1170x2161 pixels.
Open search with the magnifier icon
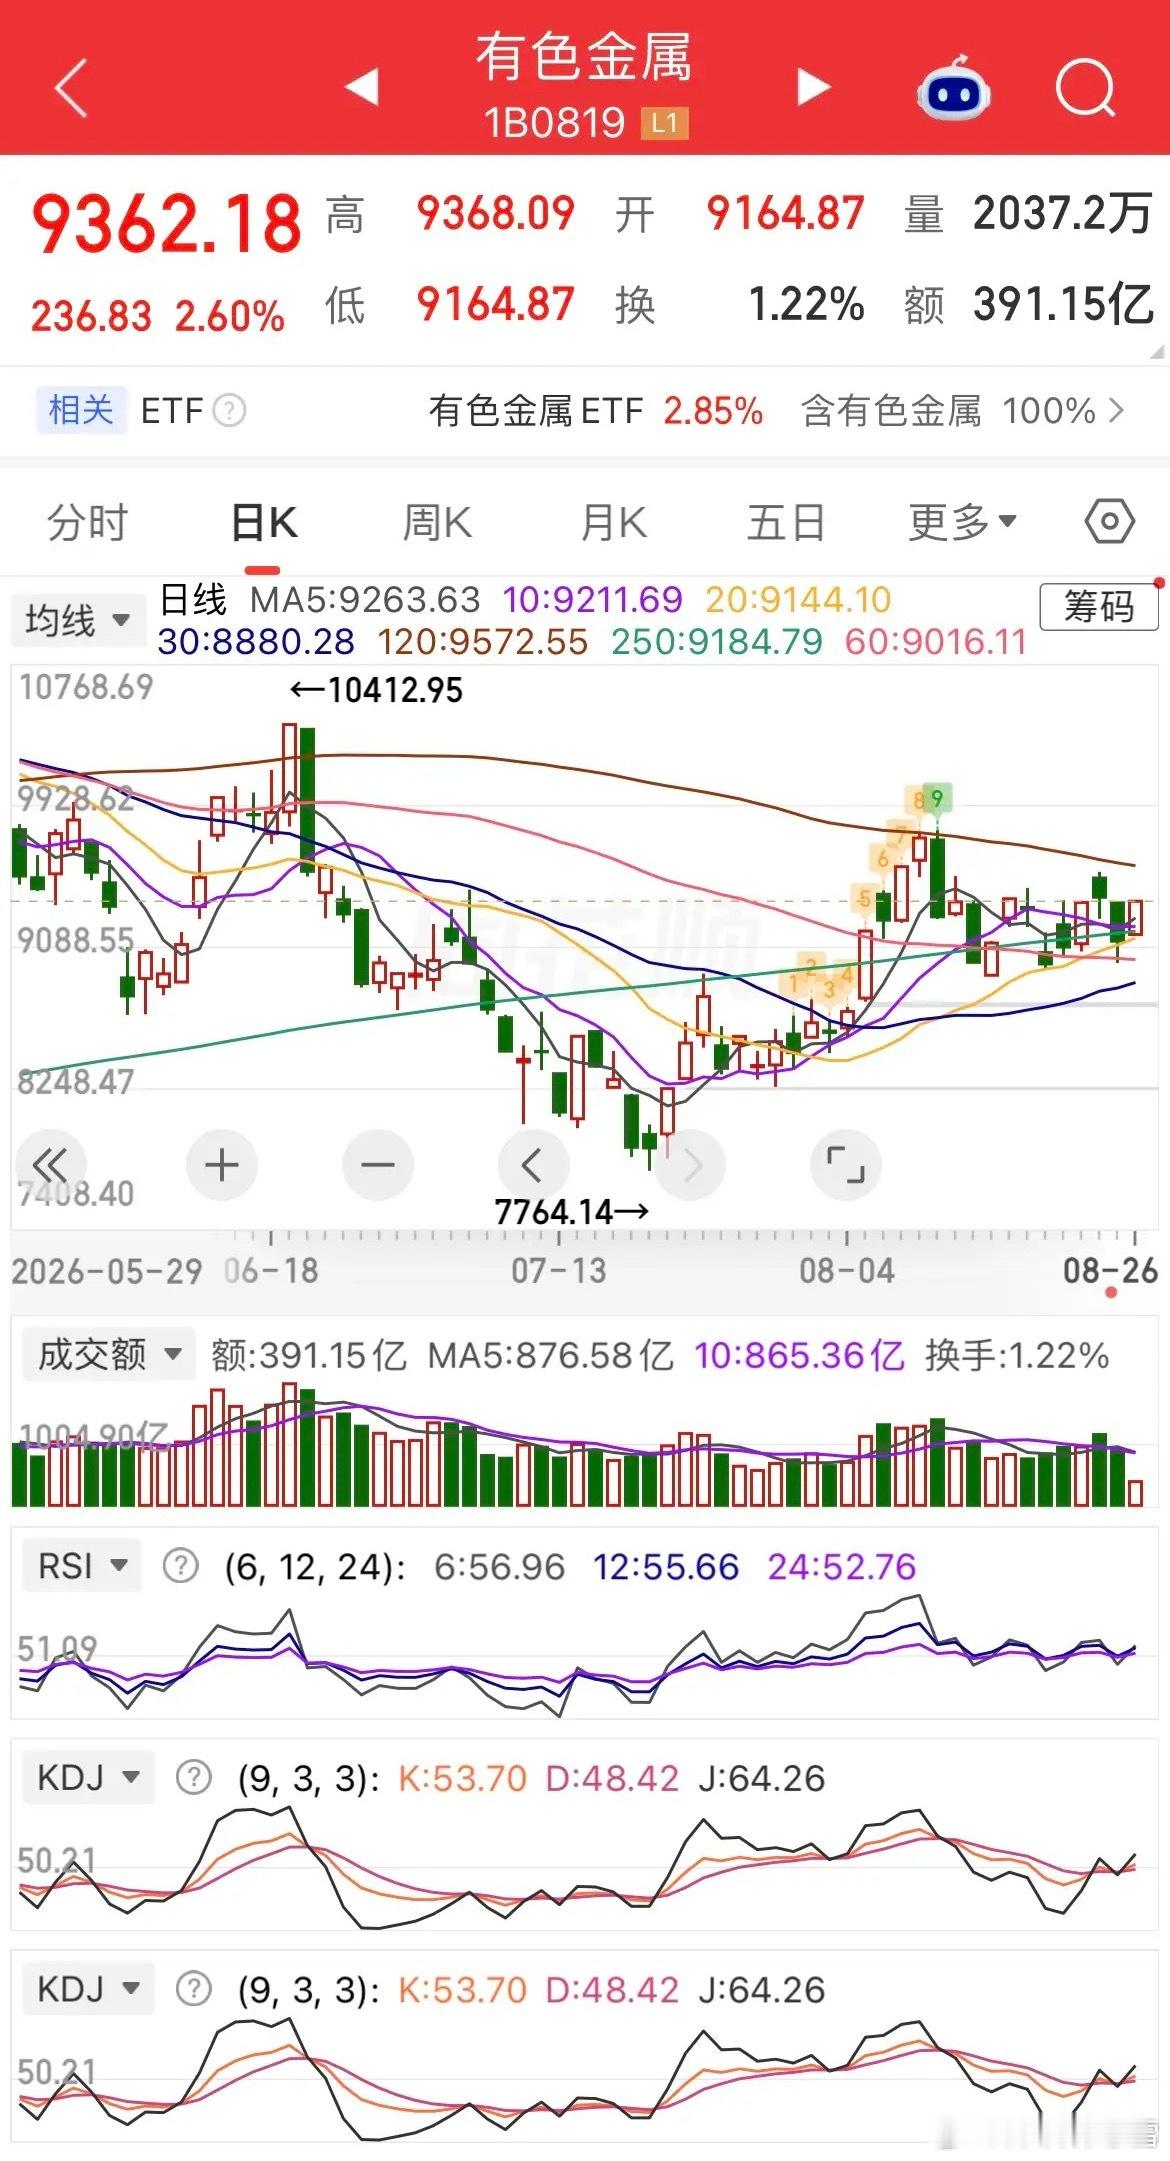point(1086,88)
